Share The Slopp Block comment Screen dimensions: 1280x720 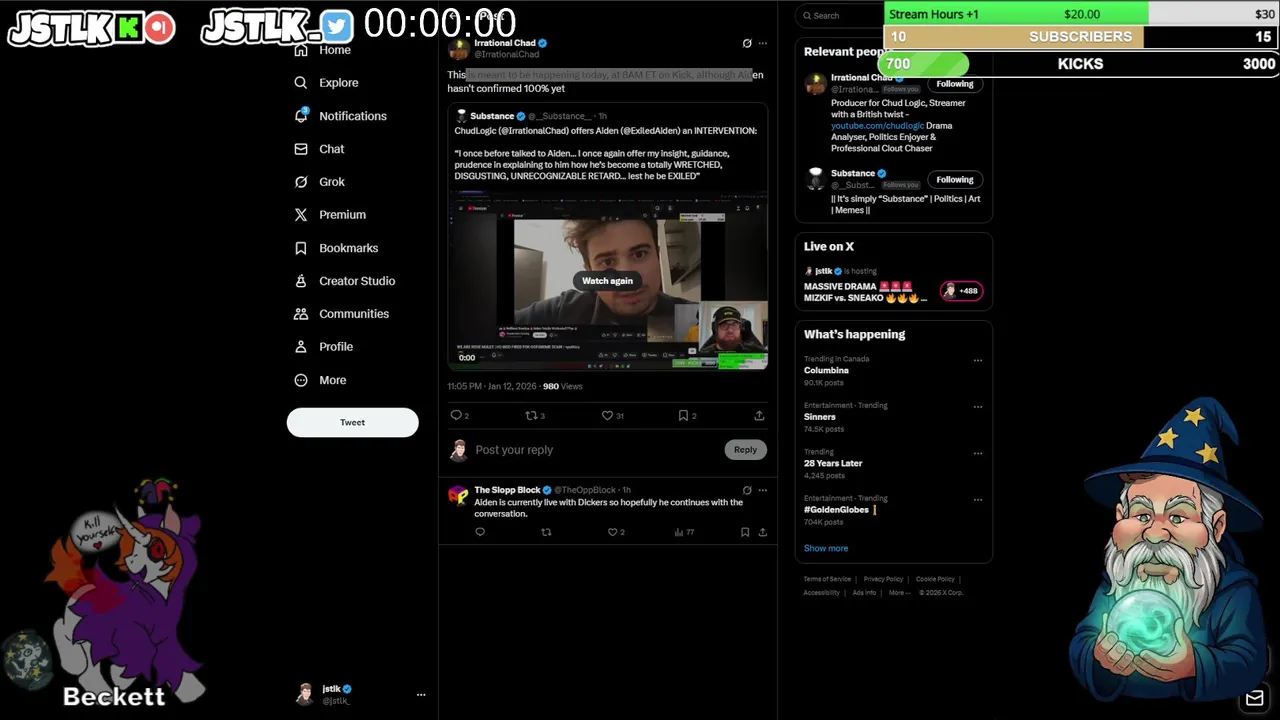763,532
